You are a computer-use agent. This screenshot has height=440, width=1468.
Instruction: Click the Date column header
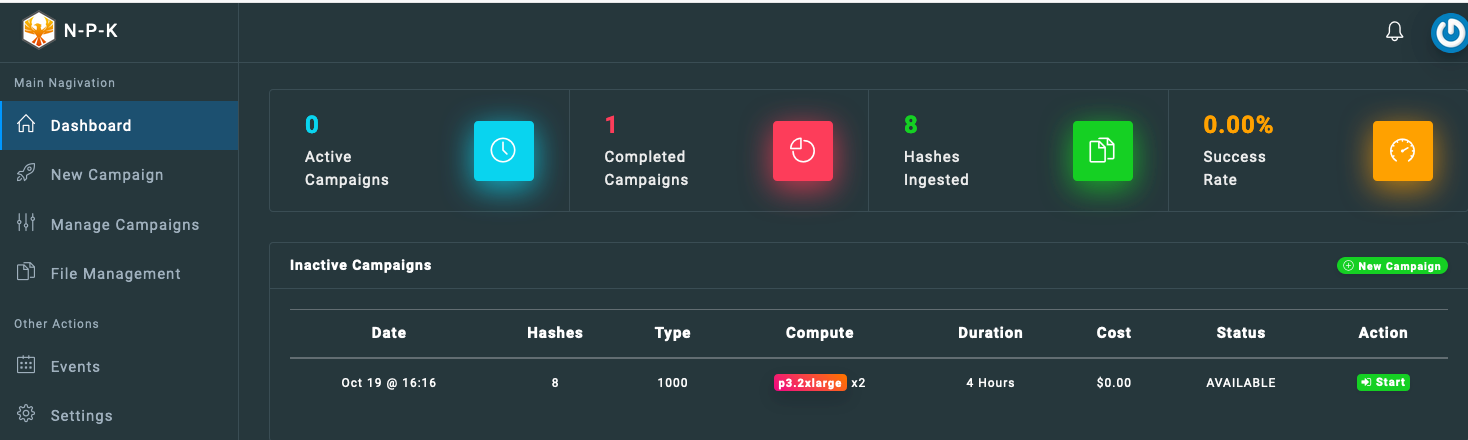(x=388, y=333)
